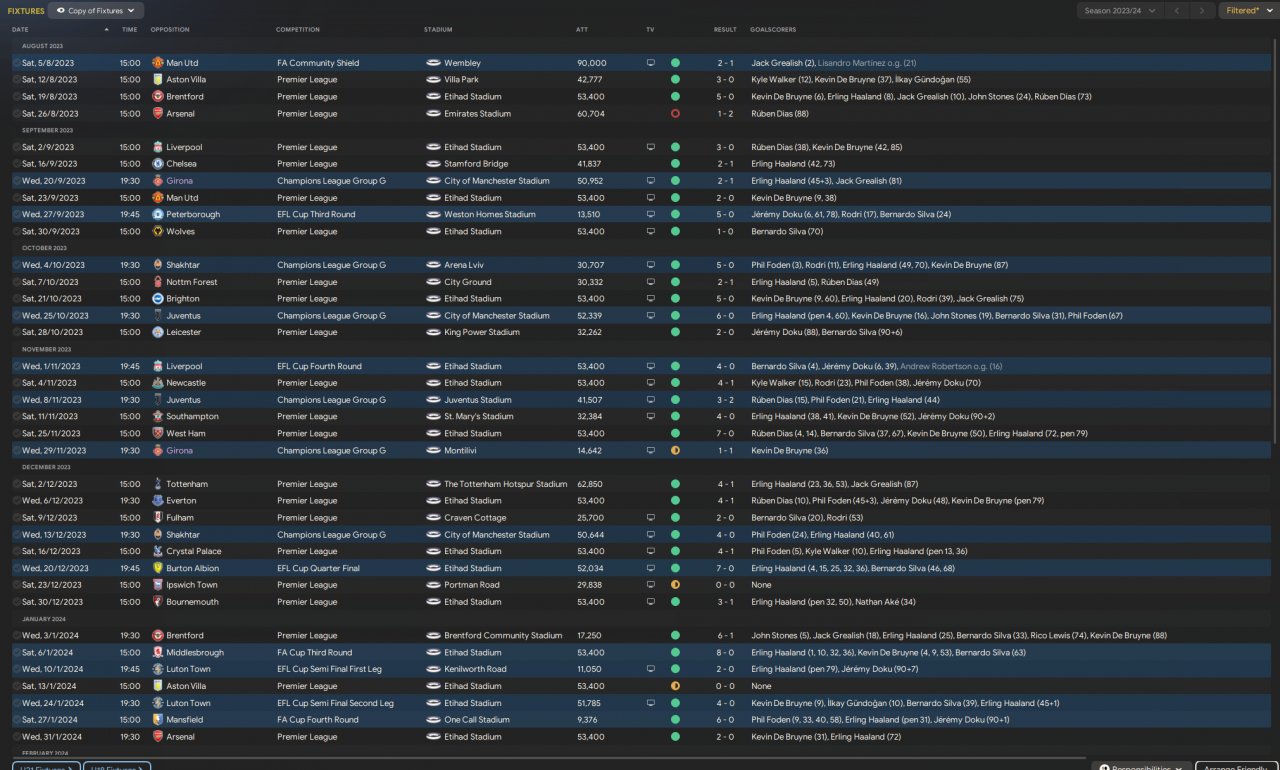
Task: Click the Man Utd crest in the 5/8/2023 row
Action: [x=158, y=63]
